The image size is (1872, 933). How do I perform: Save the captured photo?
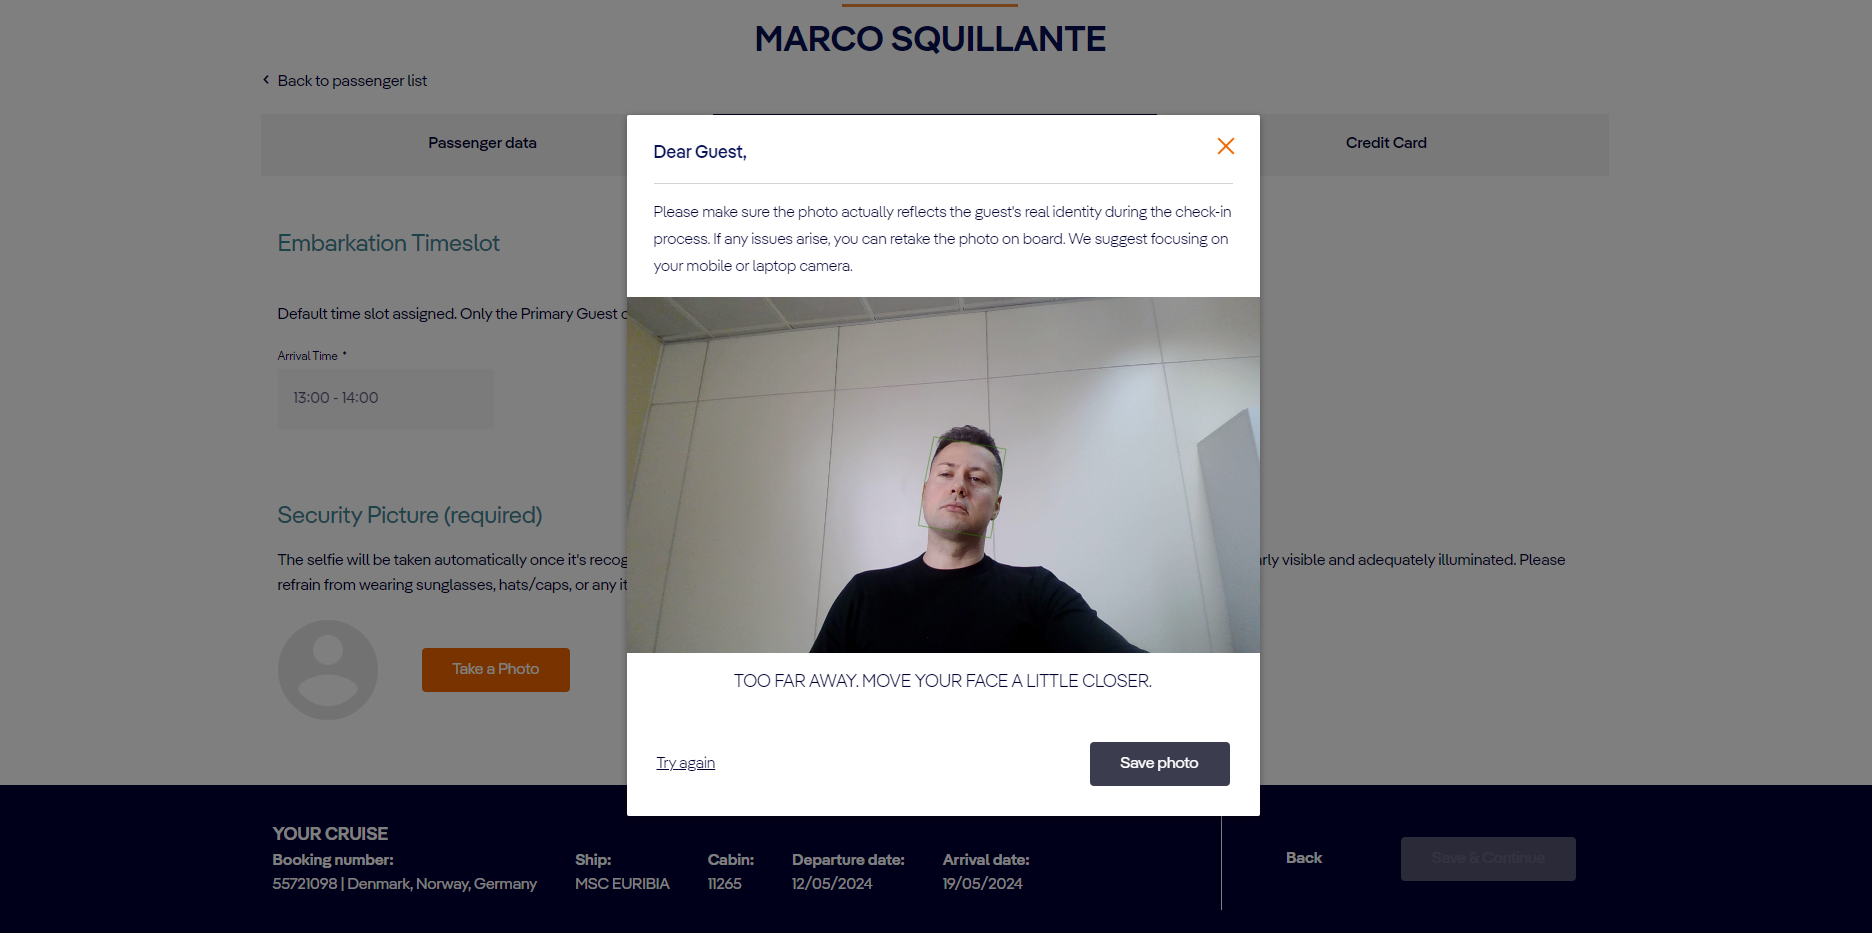1160,764
